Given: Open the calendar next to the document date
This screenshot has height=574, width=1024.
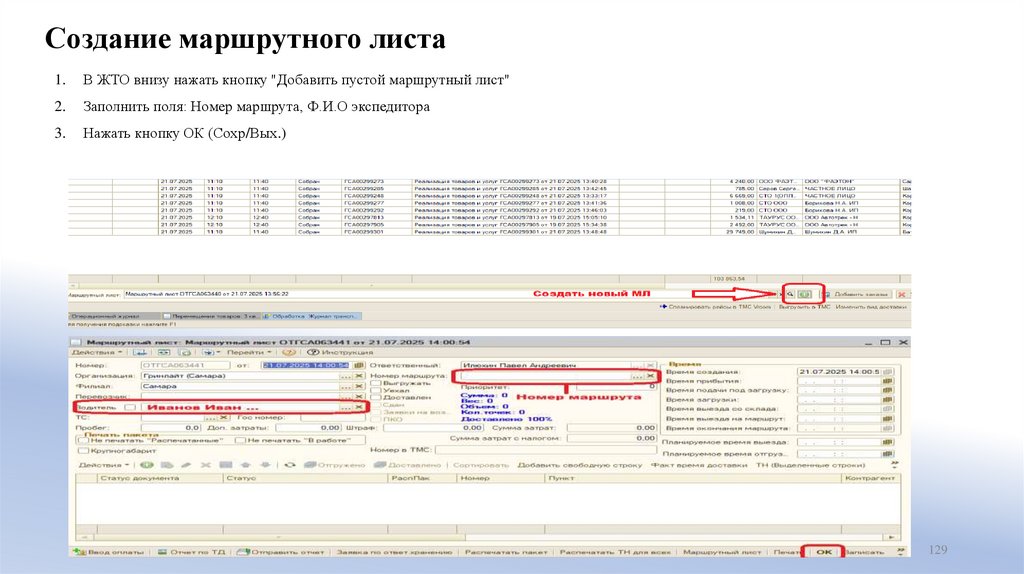Looking at the screenshot, I should pos(359,366).
